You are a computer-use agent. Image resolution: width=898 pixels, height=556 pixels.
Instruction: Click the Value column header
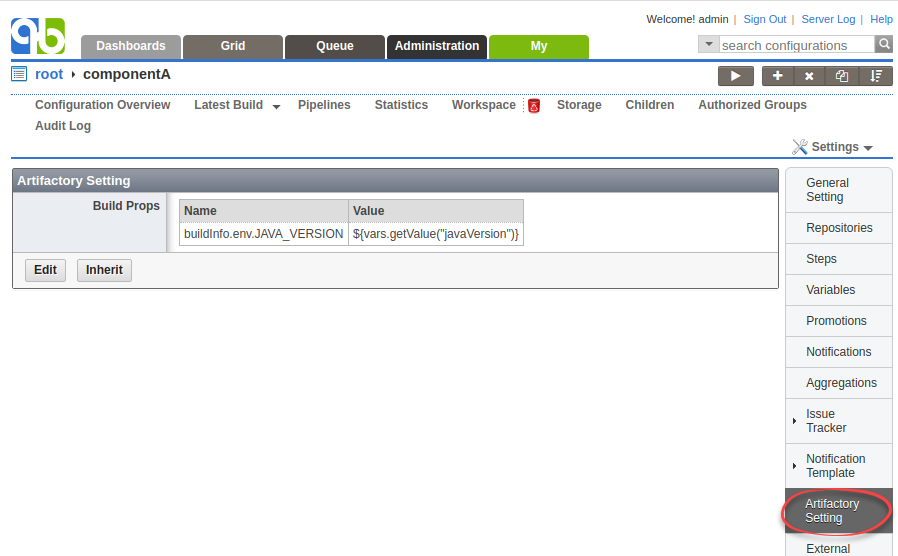[436, 211]
